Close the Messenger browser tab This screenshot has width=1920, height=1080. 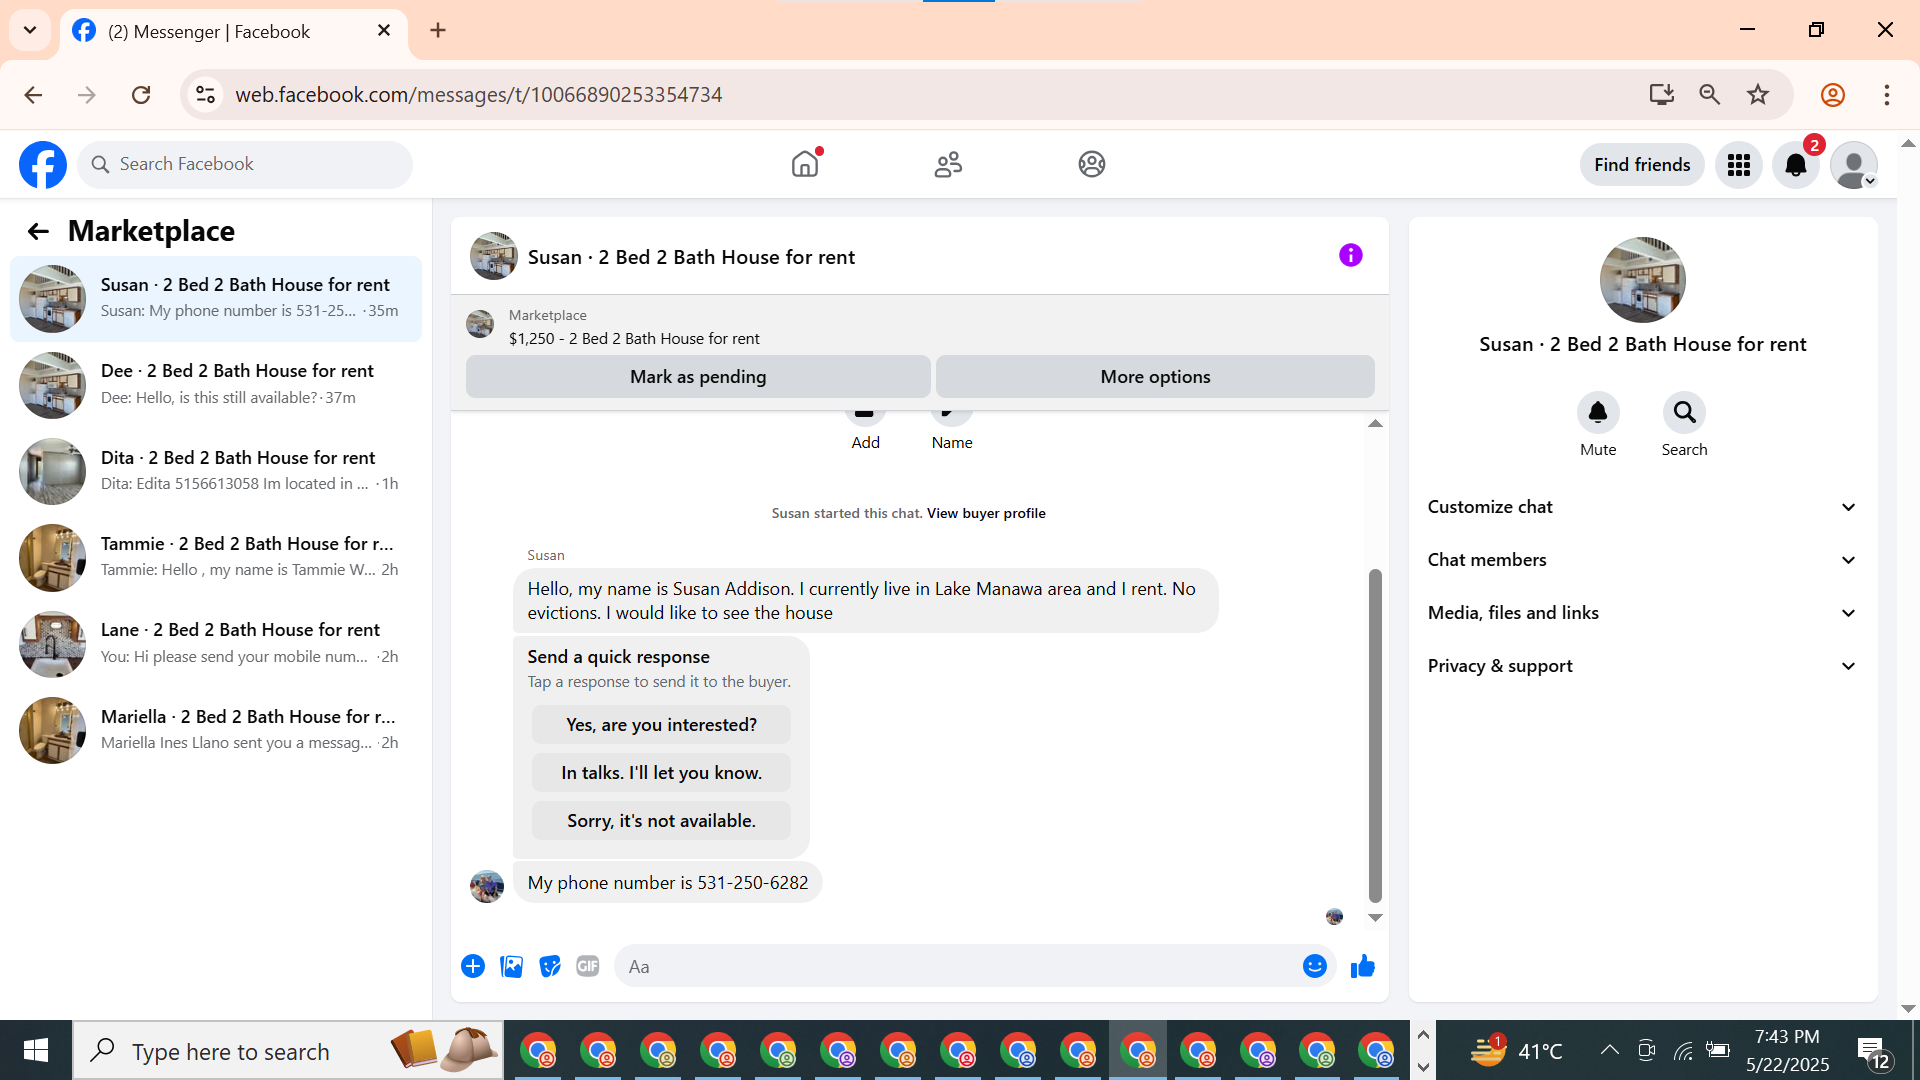384,31
